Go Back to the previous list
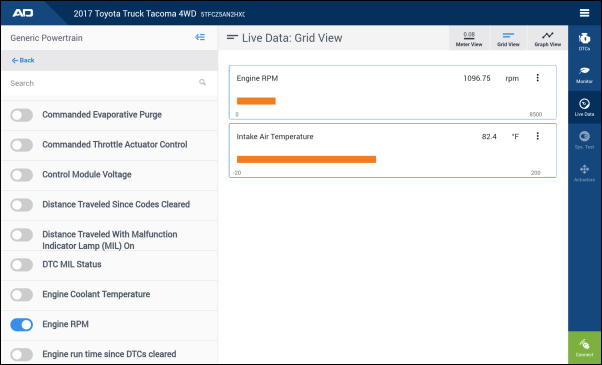 [23, 60]
